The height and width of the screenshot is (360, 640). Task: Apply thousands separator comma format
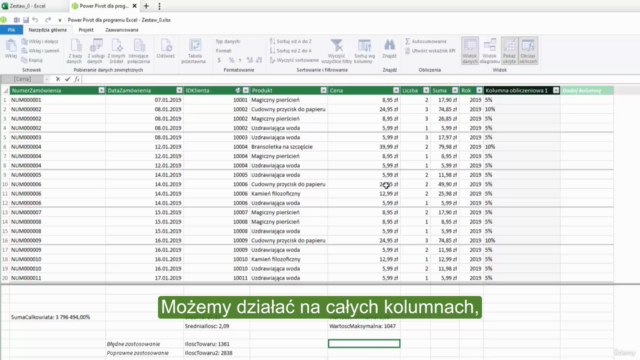point(240,60)
